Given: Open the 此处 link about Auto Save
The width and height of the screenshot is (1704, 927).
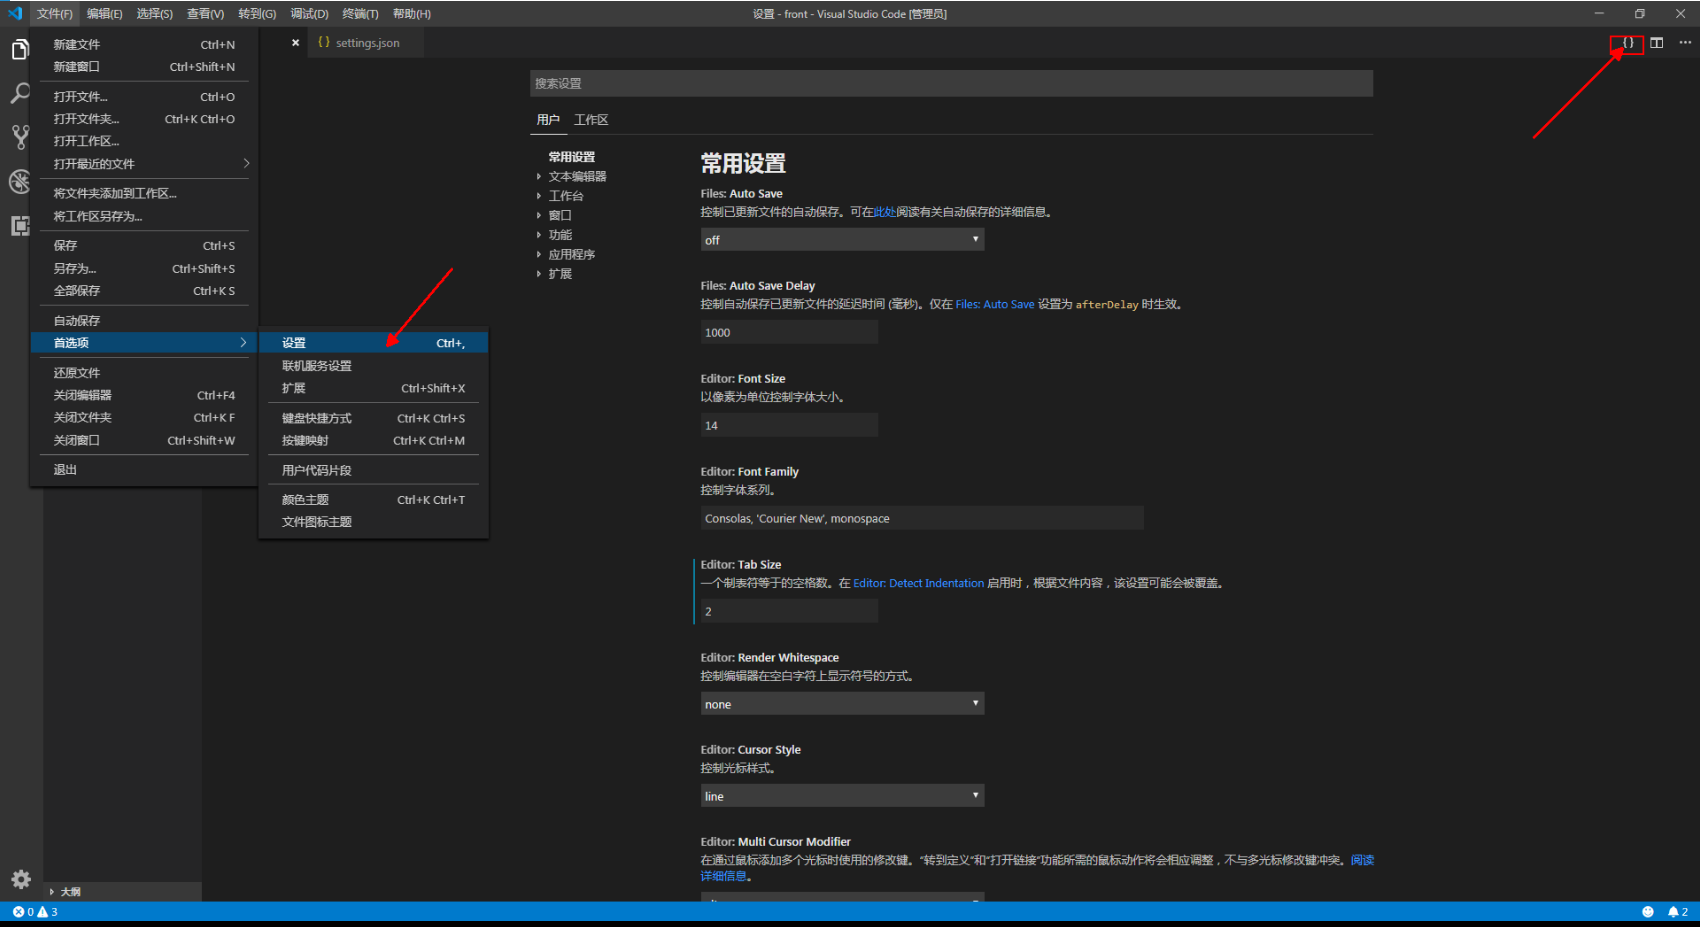Looking at the screenshot, I should [x=884, y=211].
